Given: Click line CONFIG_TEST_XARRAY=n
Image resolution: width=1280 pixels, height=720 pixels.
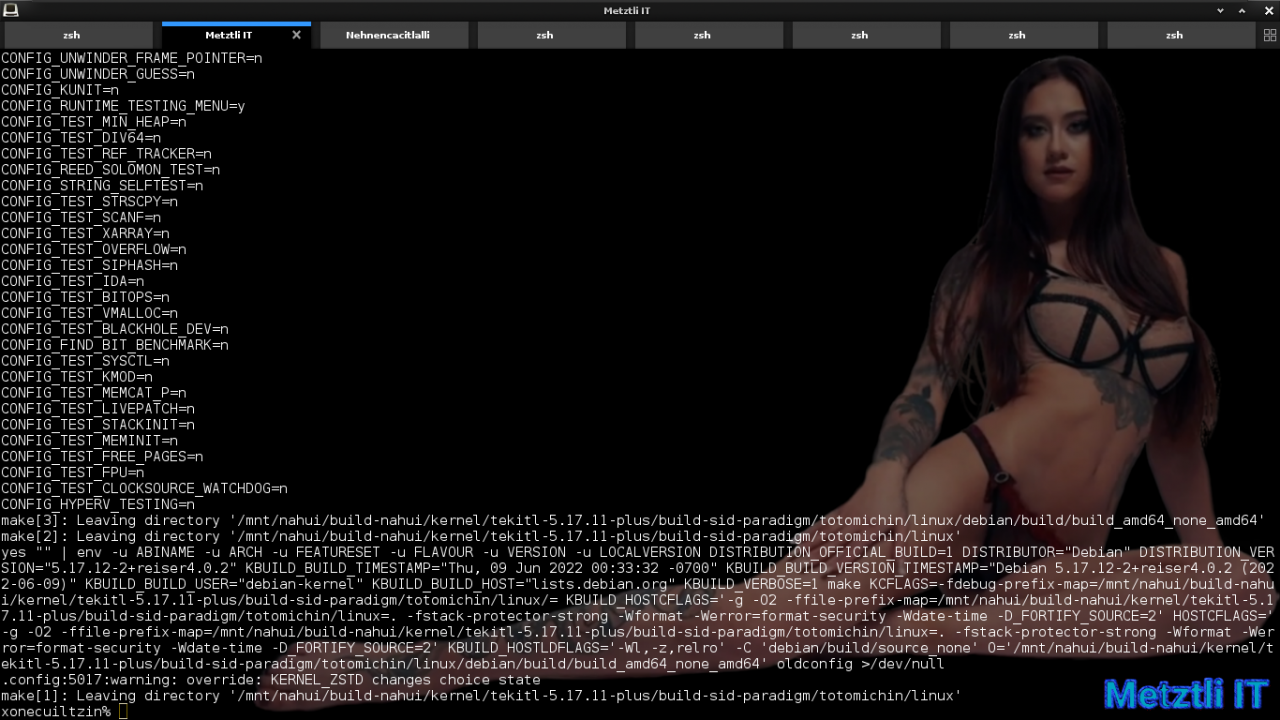Looking at the screenshot, I should coord(85,234).
